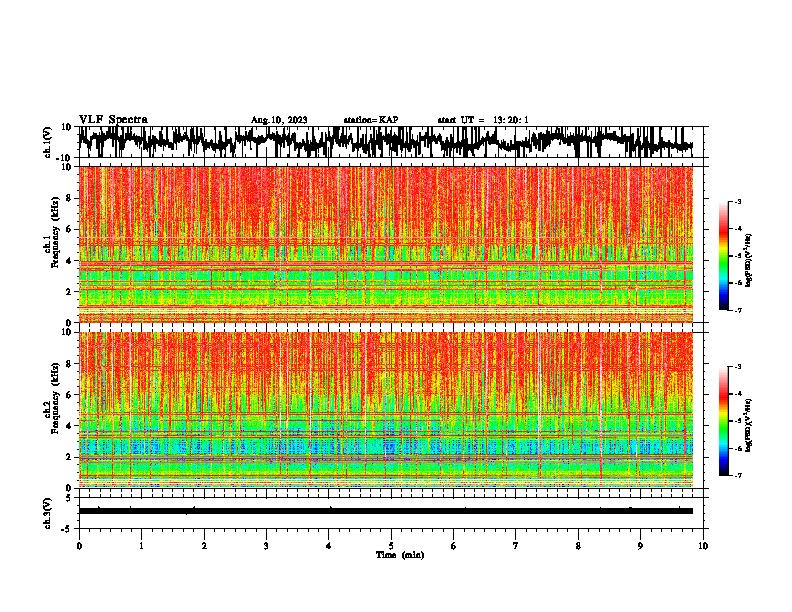The height and width of the screenshot is (612, 792).
Task: Select the ch.2 'Frequency (kHz)' axis label
Action: click(x=55, y=398)
